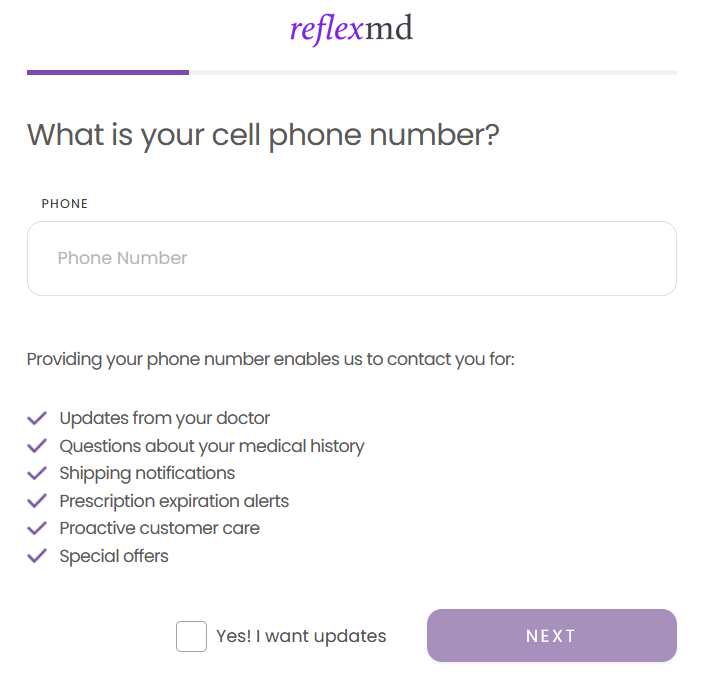Image resolution: width=713 pixels, height=678 pixels.
Task: Click the "Updates from your doctor" text
Action: click(x=165, y=418)
